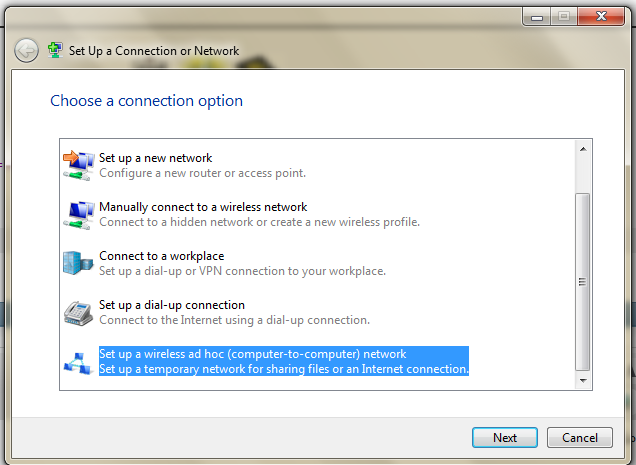
Task: Choose 'Set up a dial-up connection'
Action: click(172, 305)
